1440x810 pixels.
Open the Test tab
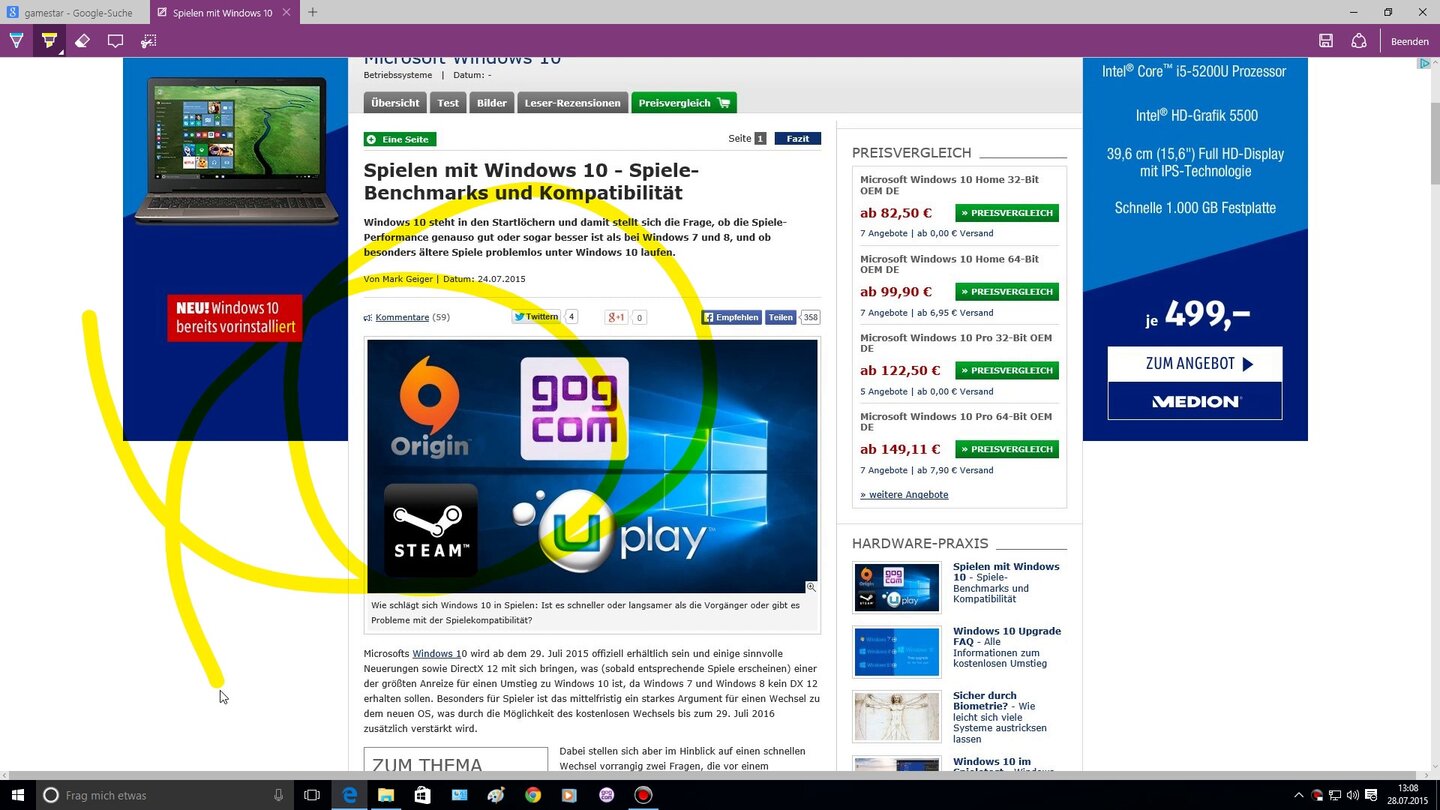coord(448,102)
